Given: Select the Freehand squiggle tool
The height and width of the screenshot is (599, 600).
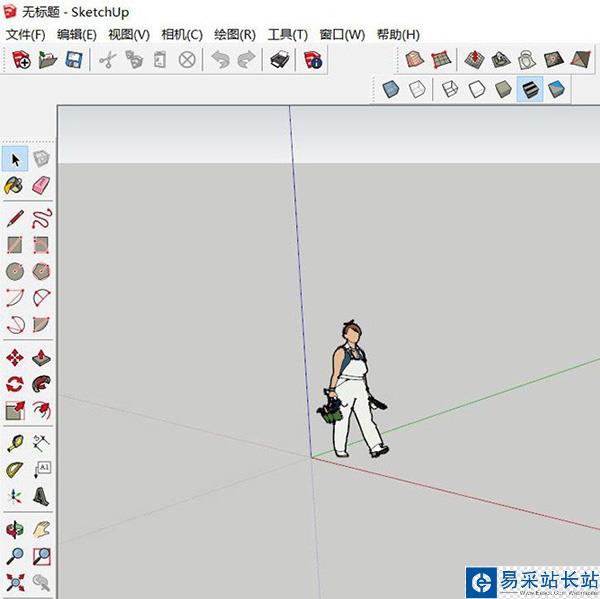Looking at the screenshot, I should 41,219.
